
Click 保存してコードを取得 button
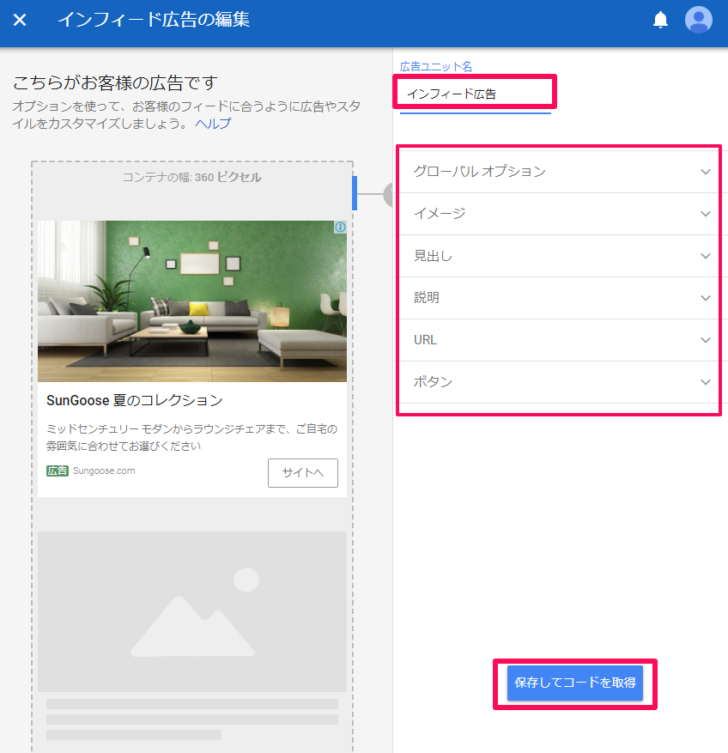[575, 683]
